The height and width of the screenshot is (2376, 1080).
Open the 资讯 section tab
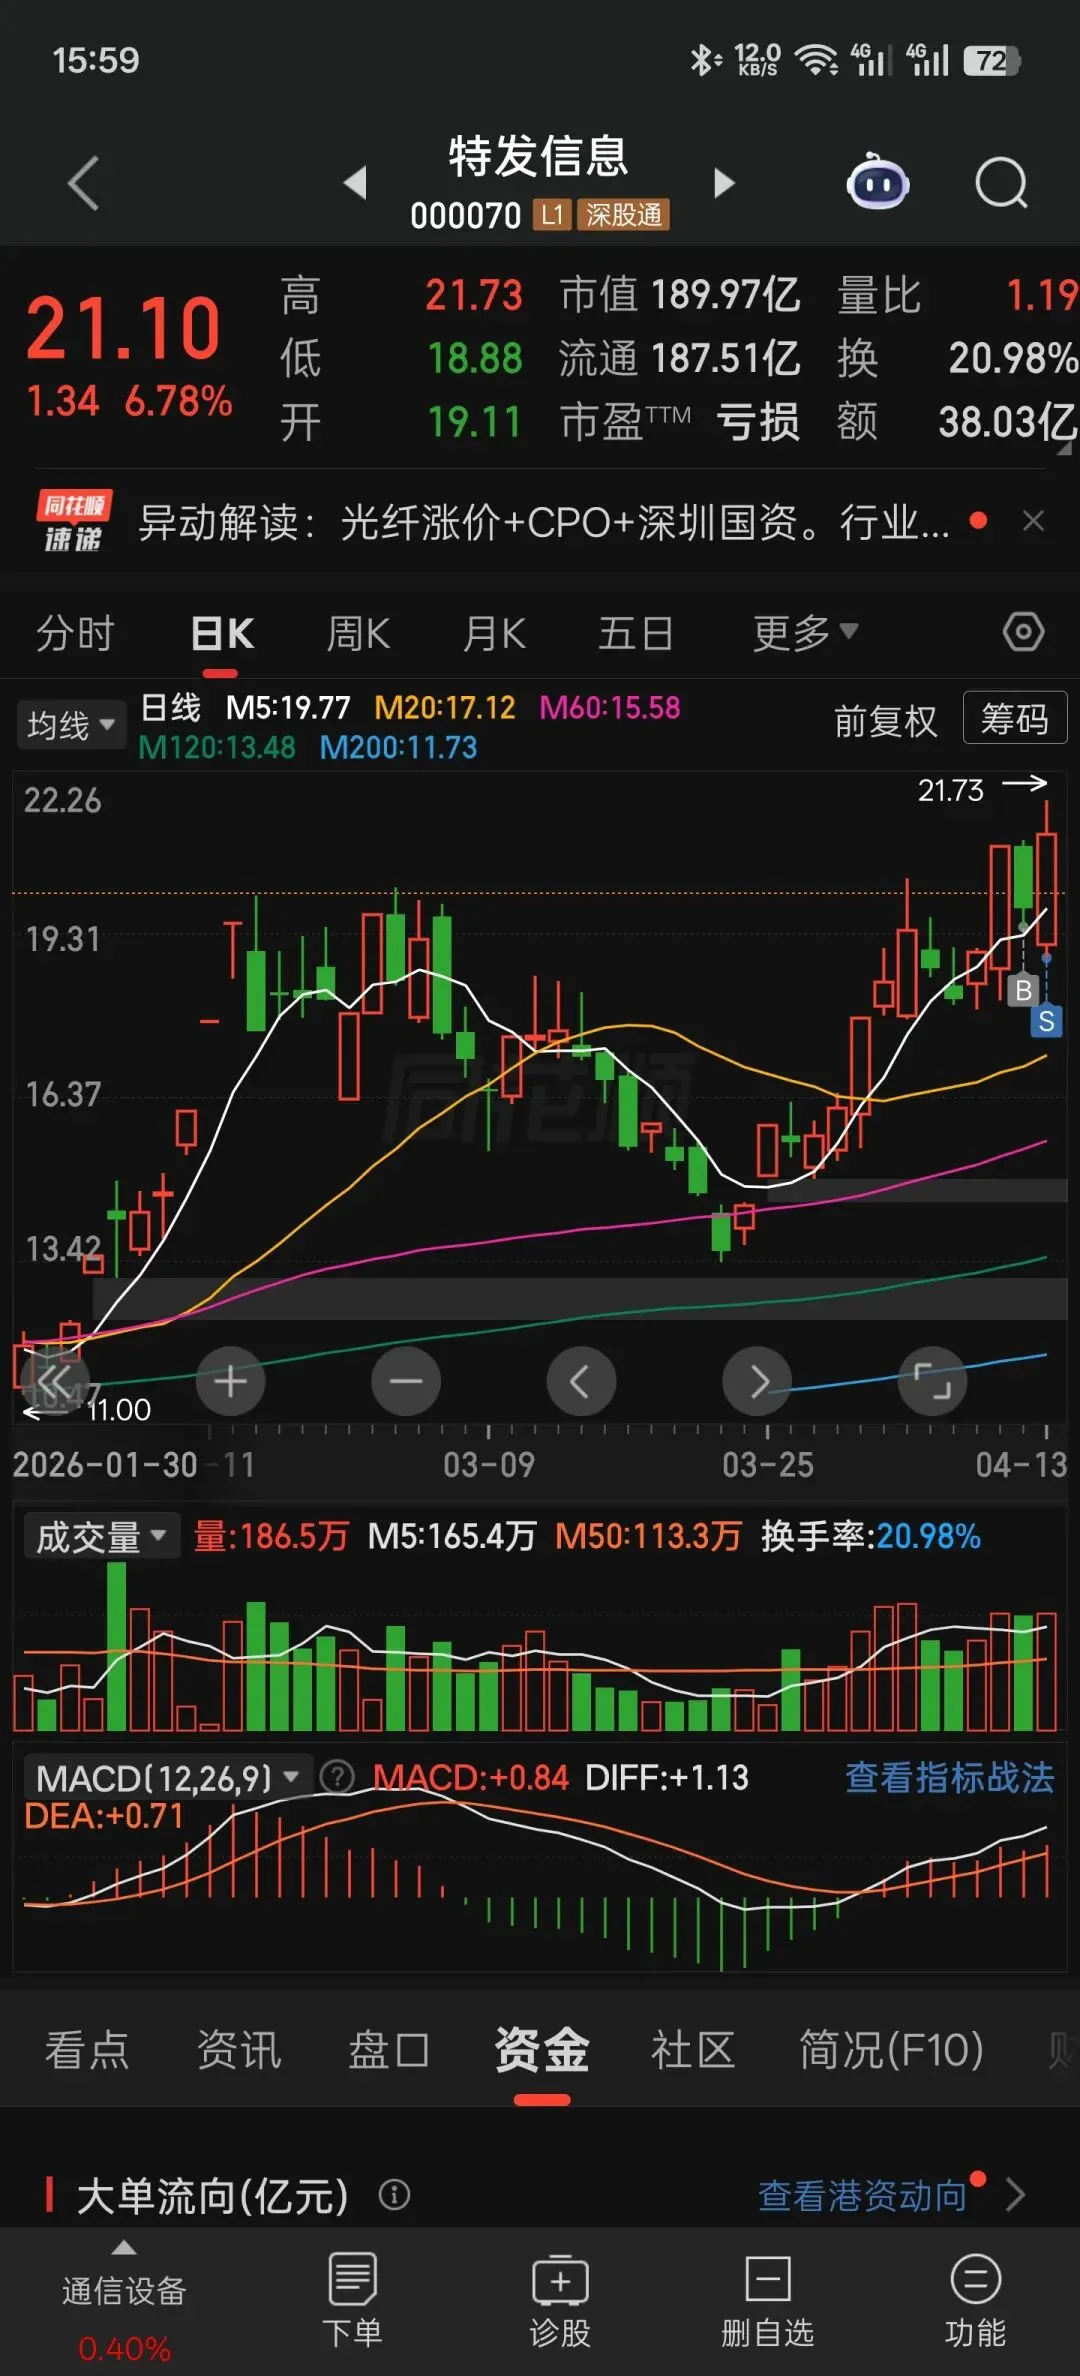tap(239, 2050)
